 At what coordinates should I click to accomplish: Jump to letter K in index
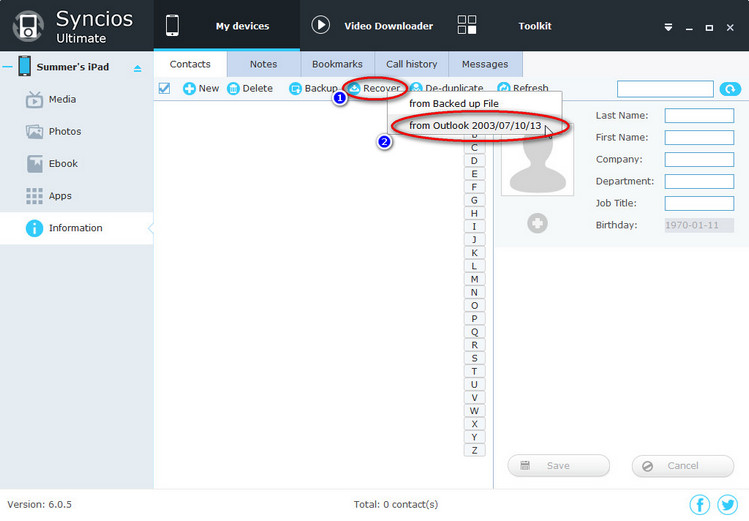pos(474,253)
